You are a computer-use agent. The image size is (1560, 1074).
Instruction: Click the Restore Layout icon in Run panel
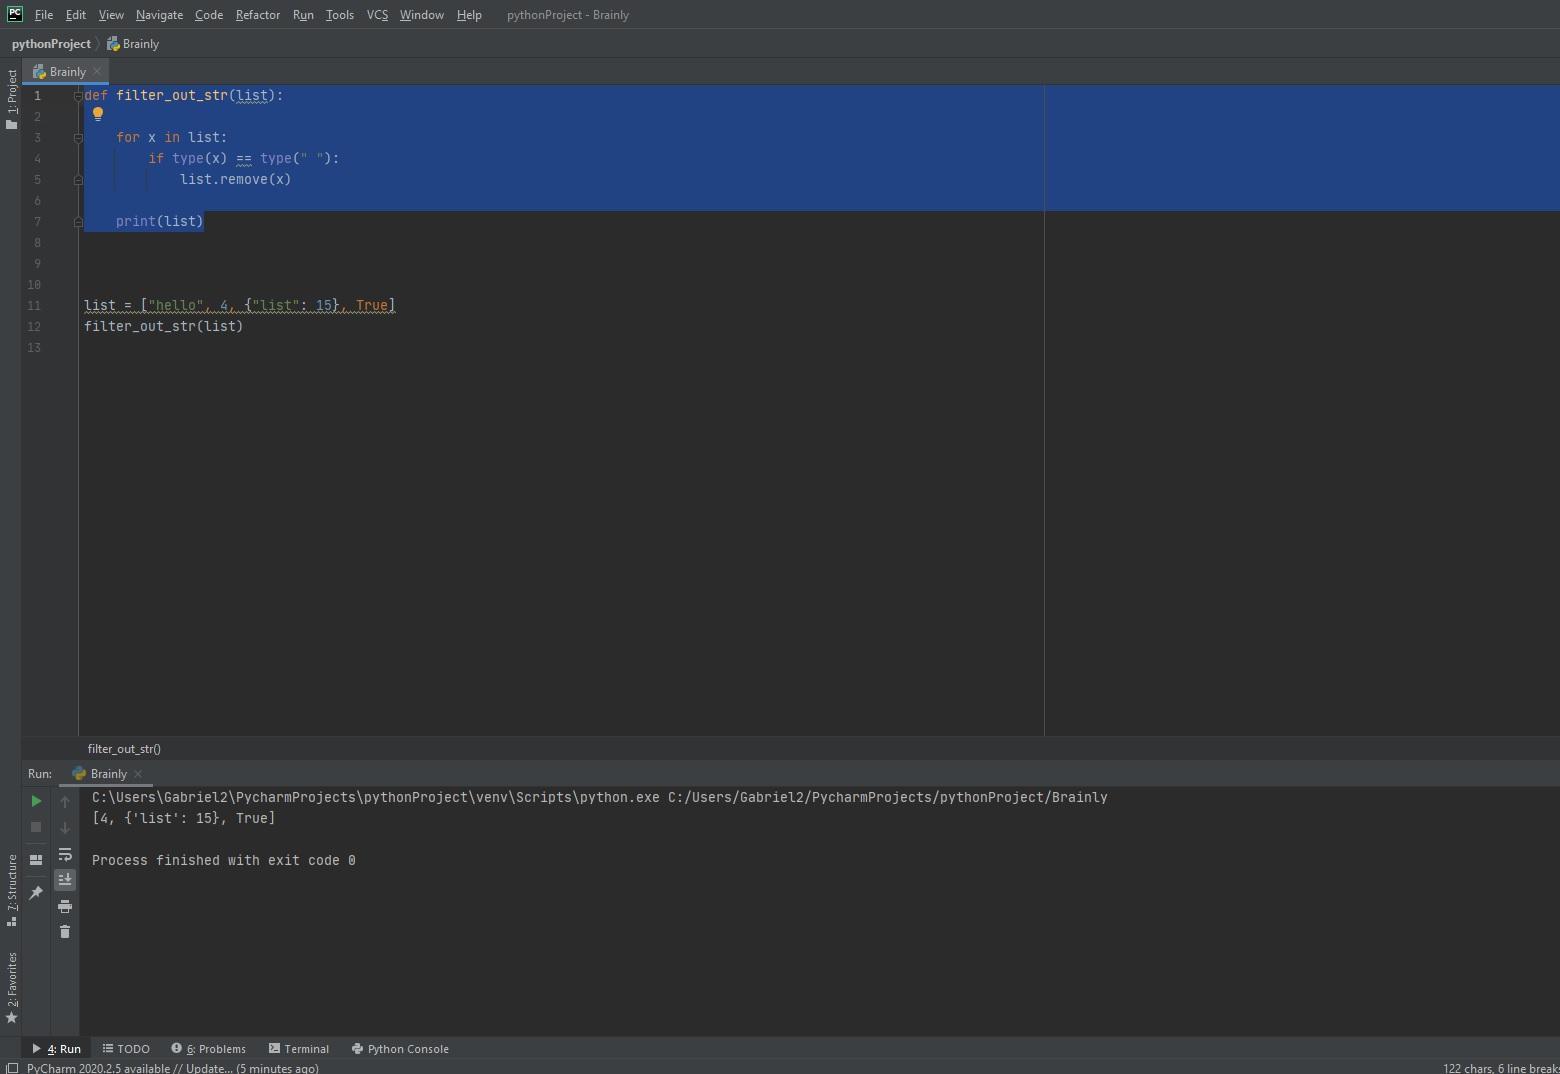36,859
